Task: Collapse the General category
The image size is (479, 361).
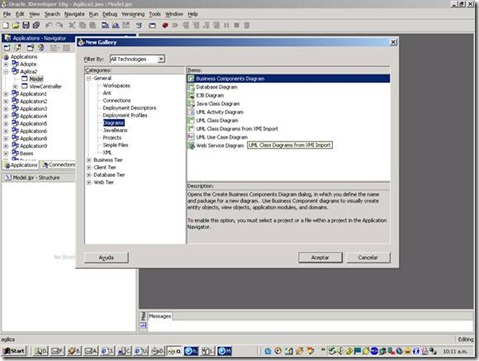Action: click(x=89, y=78)
